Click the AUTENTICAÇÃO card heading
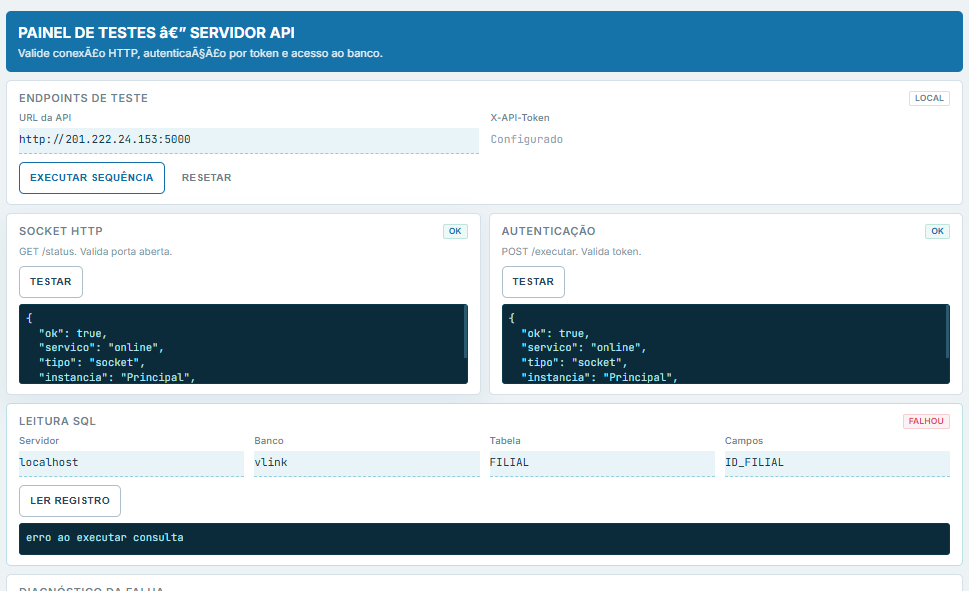 548,231
